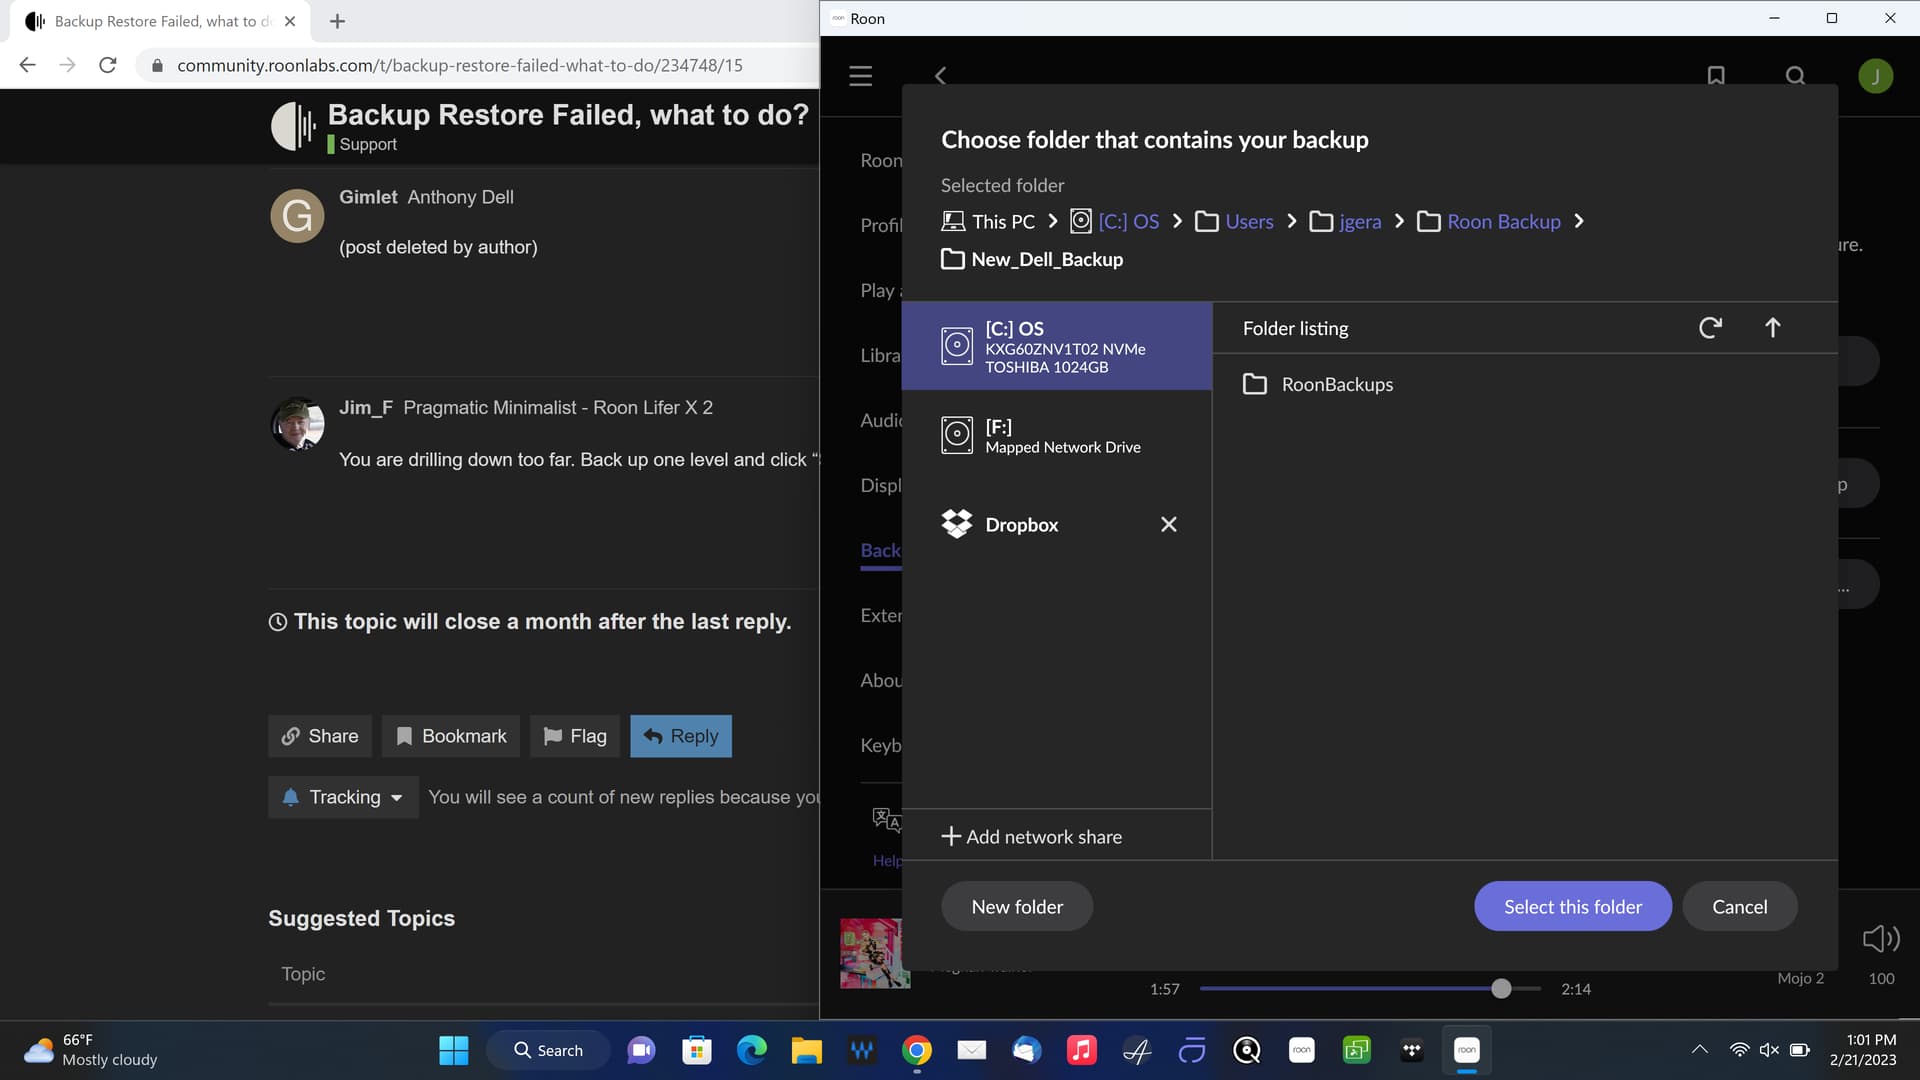The width and height of the screenshot is (1920, 1080).
Task: Open Jim_F's avatar picture
Action: point(298,424)
